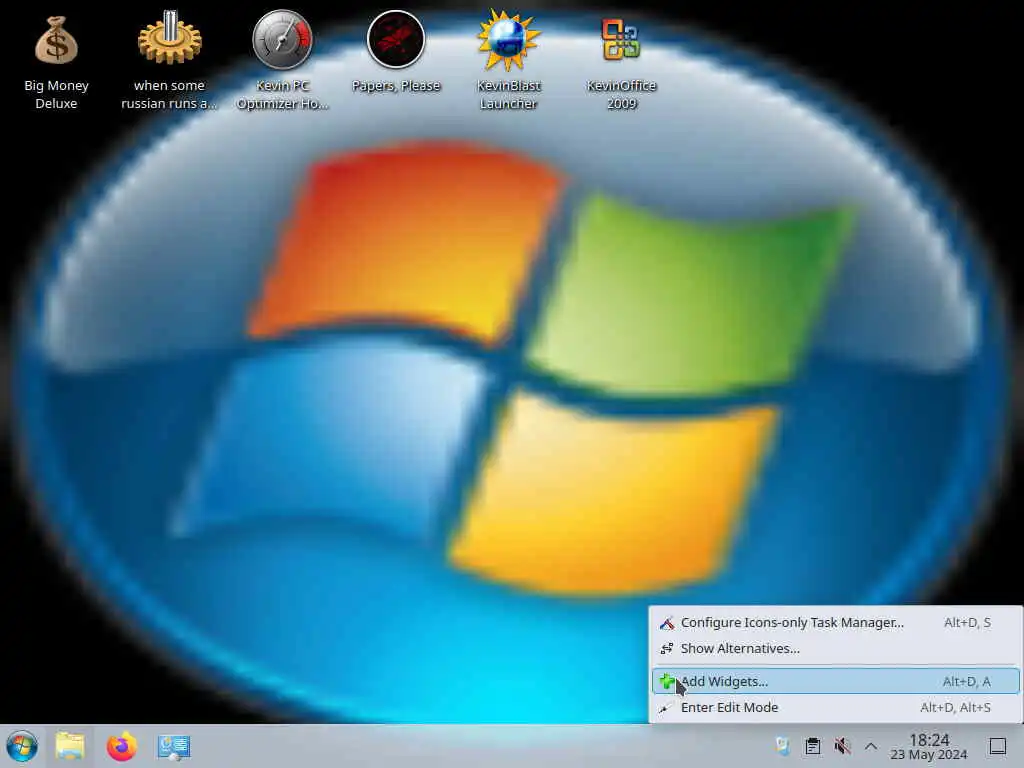Select Enter Edit Mode menu entry

(835, 707)
